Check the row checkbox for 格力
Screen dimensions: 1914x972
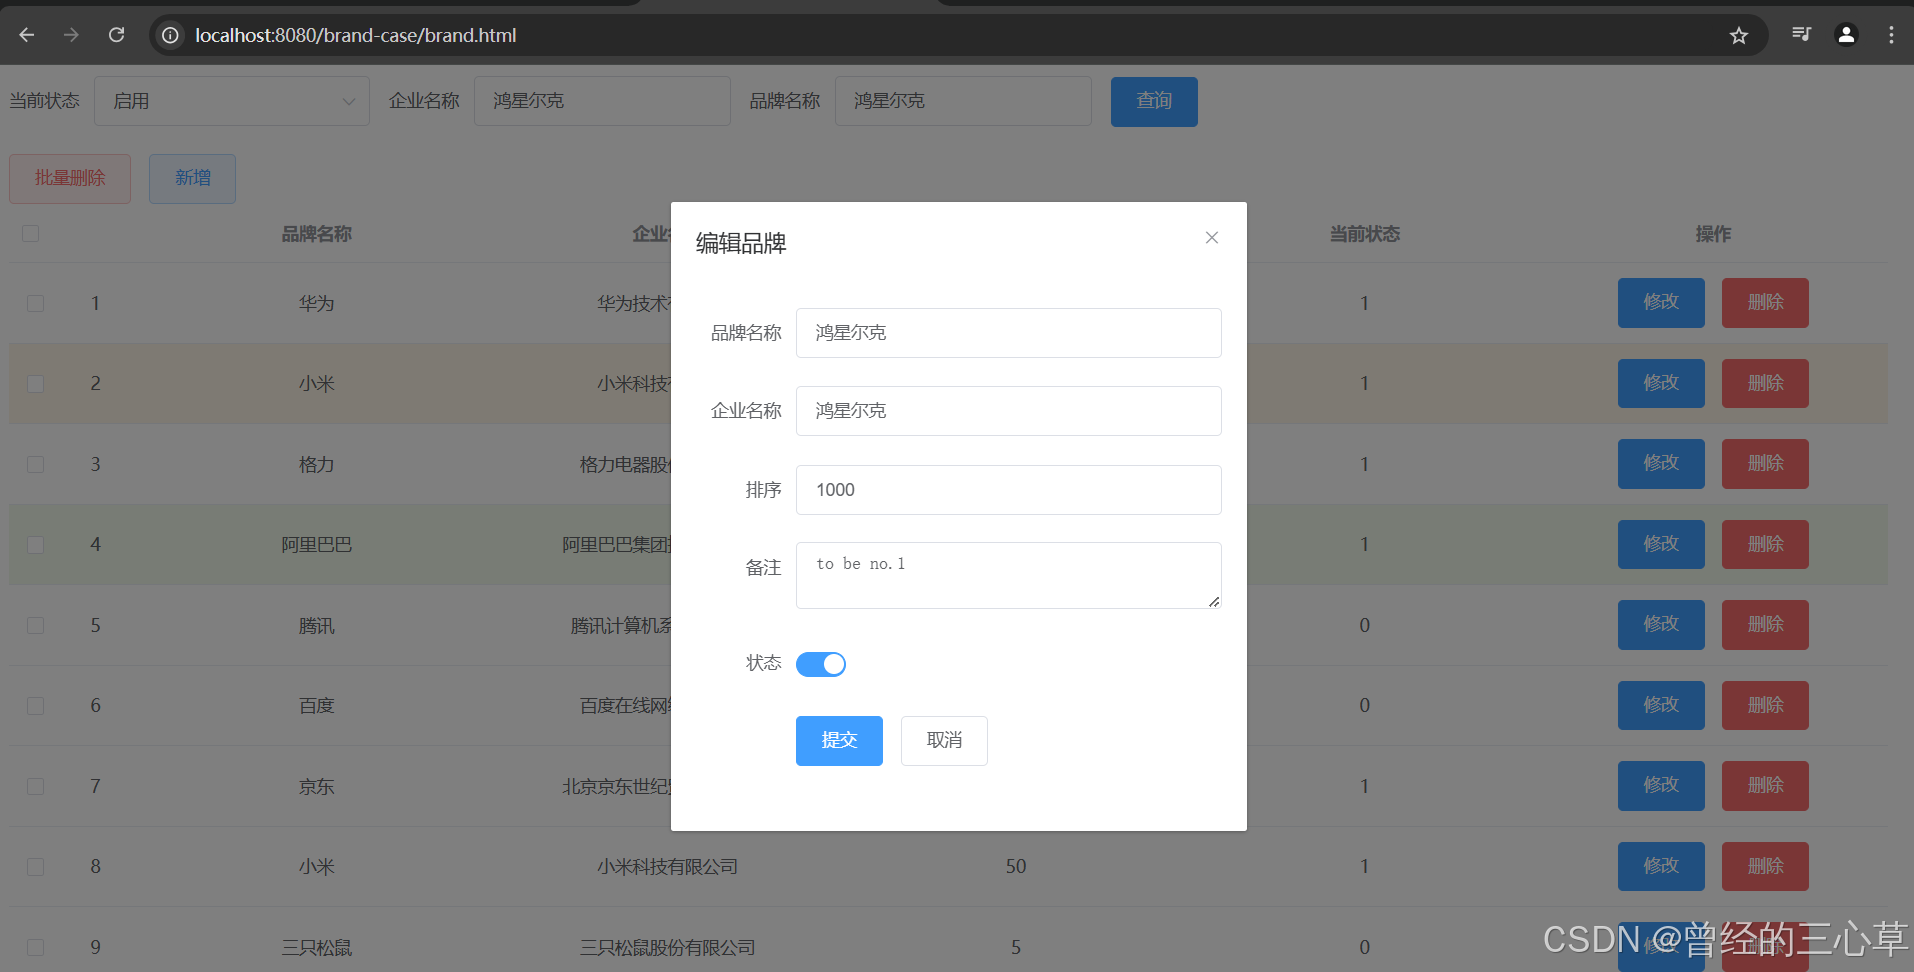click(36, 464)
